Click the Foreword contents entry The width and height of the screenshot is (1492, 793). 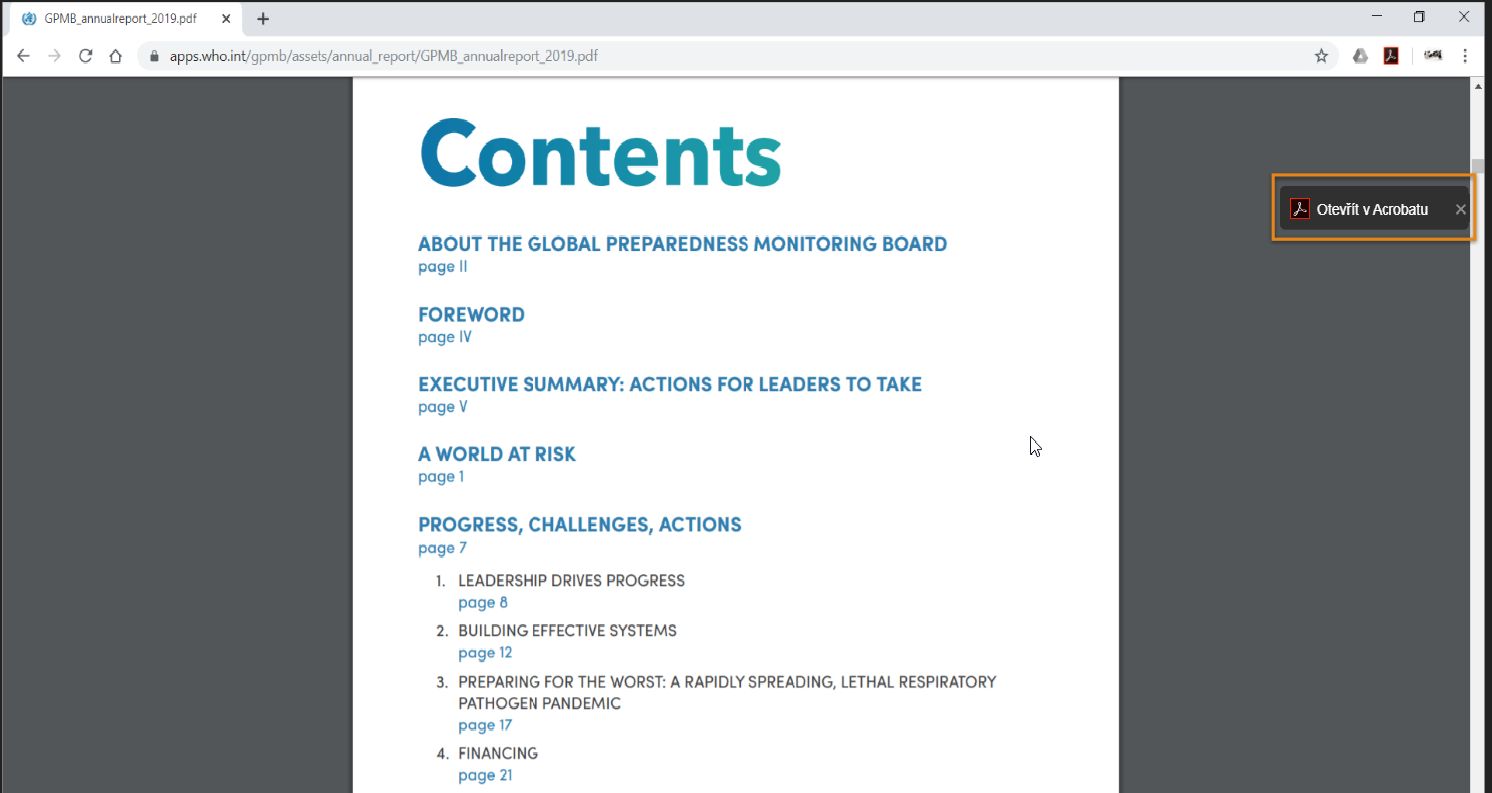pyautogui.click(x=471, y=314)
